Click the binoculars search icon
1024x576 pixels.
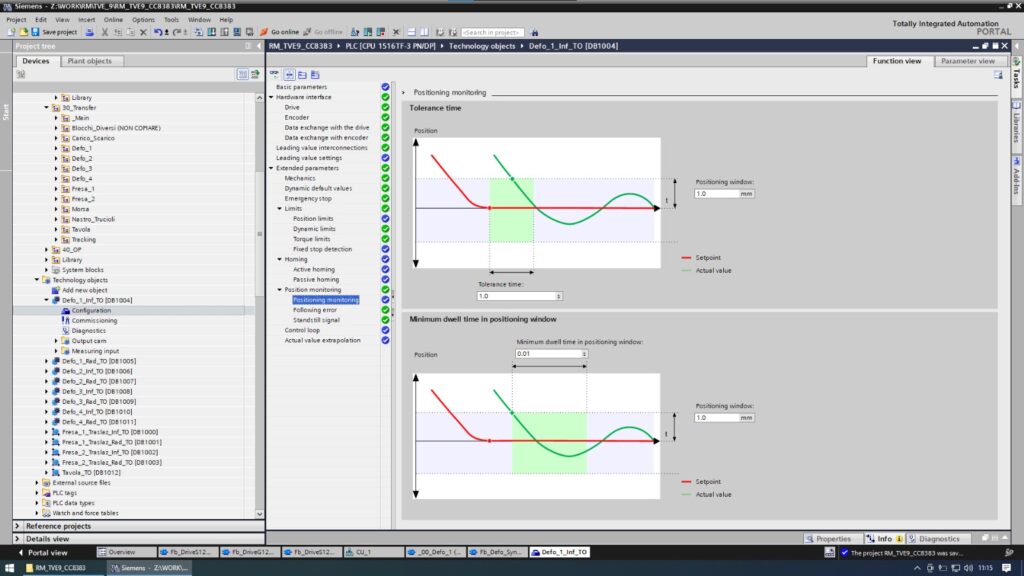pos(534,32)
